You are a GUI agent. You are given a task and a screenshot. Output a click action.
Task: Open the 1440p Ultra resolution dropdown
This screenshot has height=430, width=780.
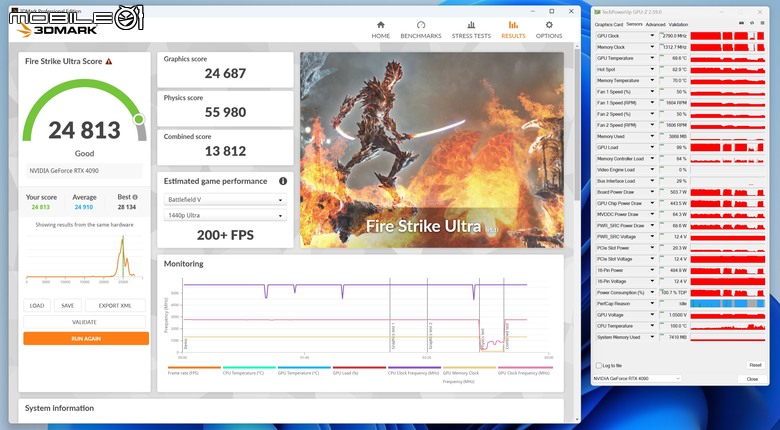[225, 215]
